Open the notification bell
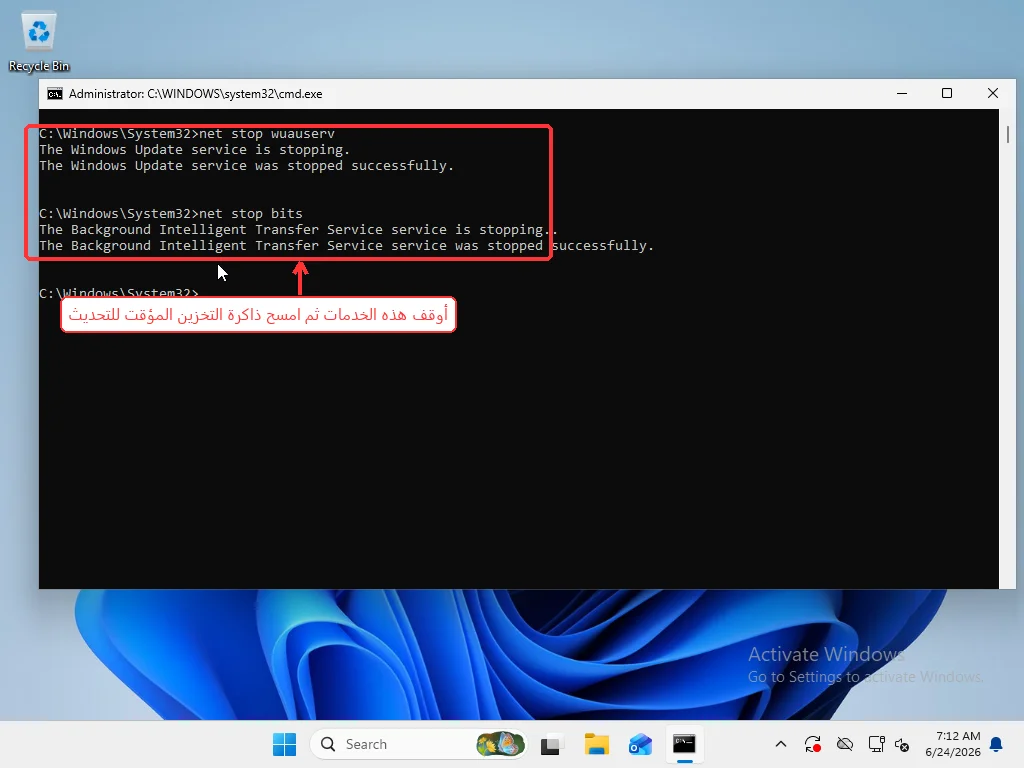This screenshot has height=768, width=1024. point(997,744)
